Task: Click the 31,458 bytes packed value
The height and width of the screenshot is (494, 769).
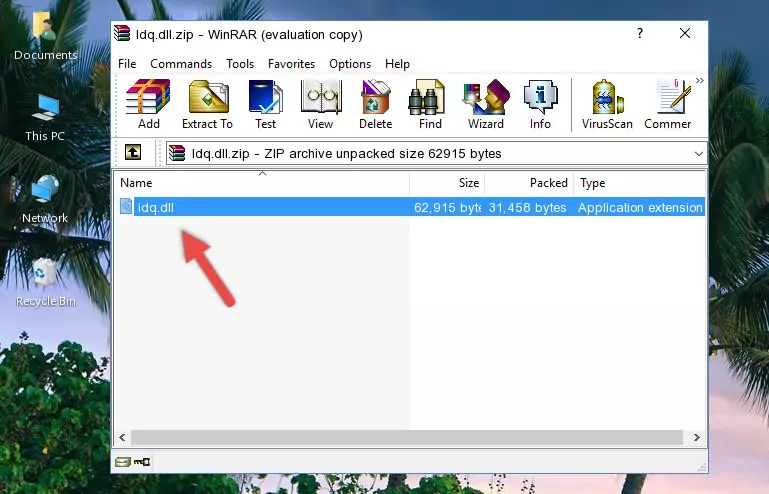Action: coord(527,208)
